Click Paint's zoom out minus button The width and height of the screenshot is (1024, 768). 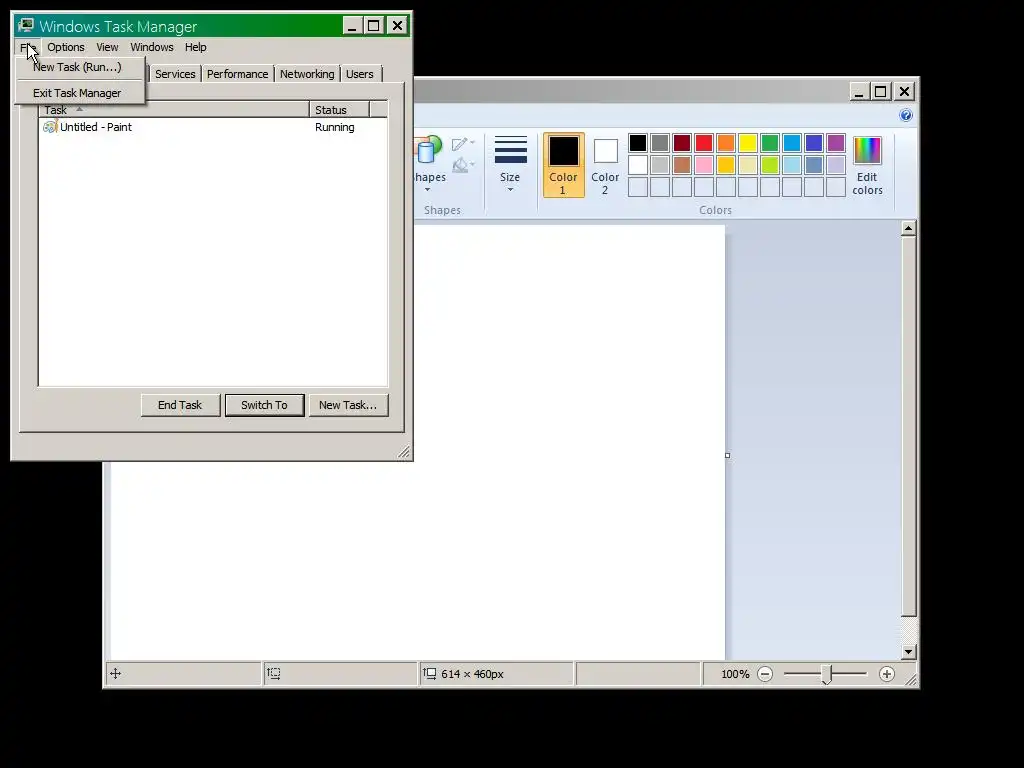(765, 674)
